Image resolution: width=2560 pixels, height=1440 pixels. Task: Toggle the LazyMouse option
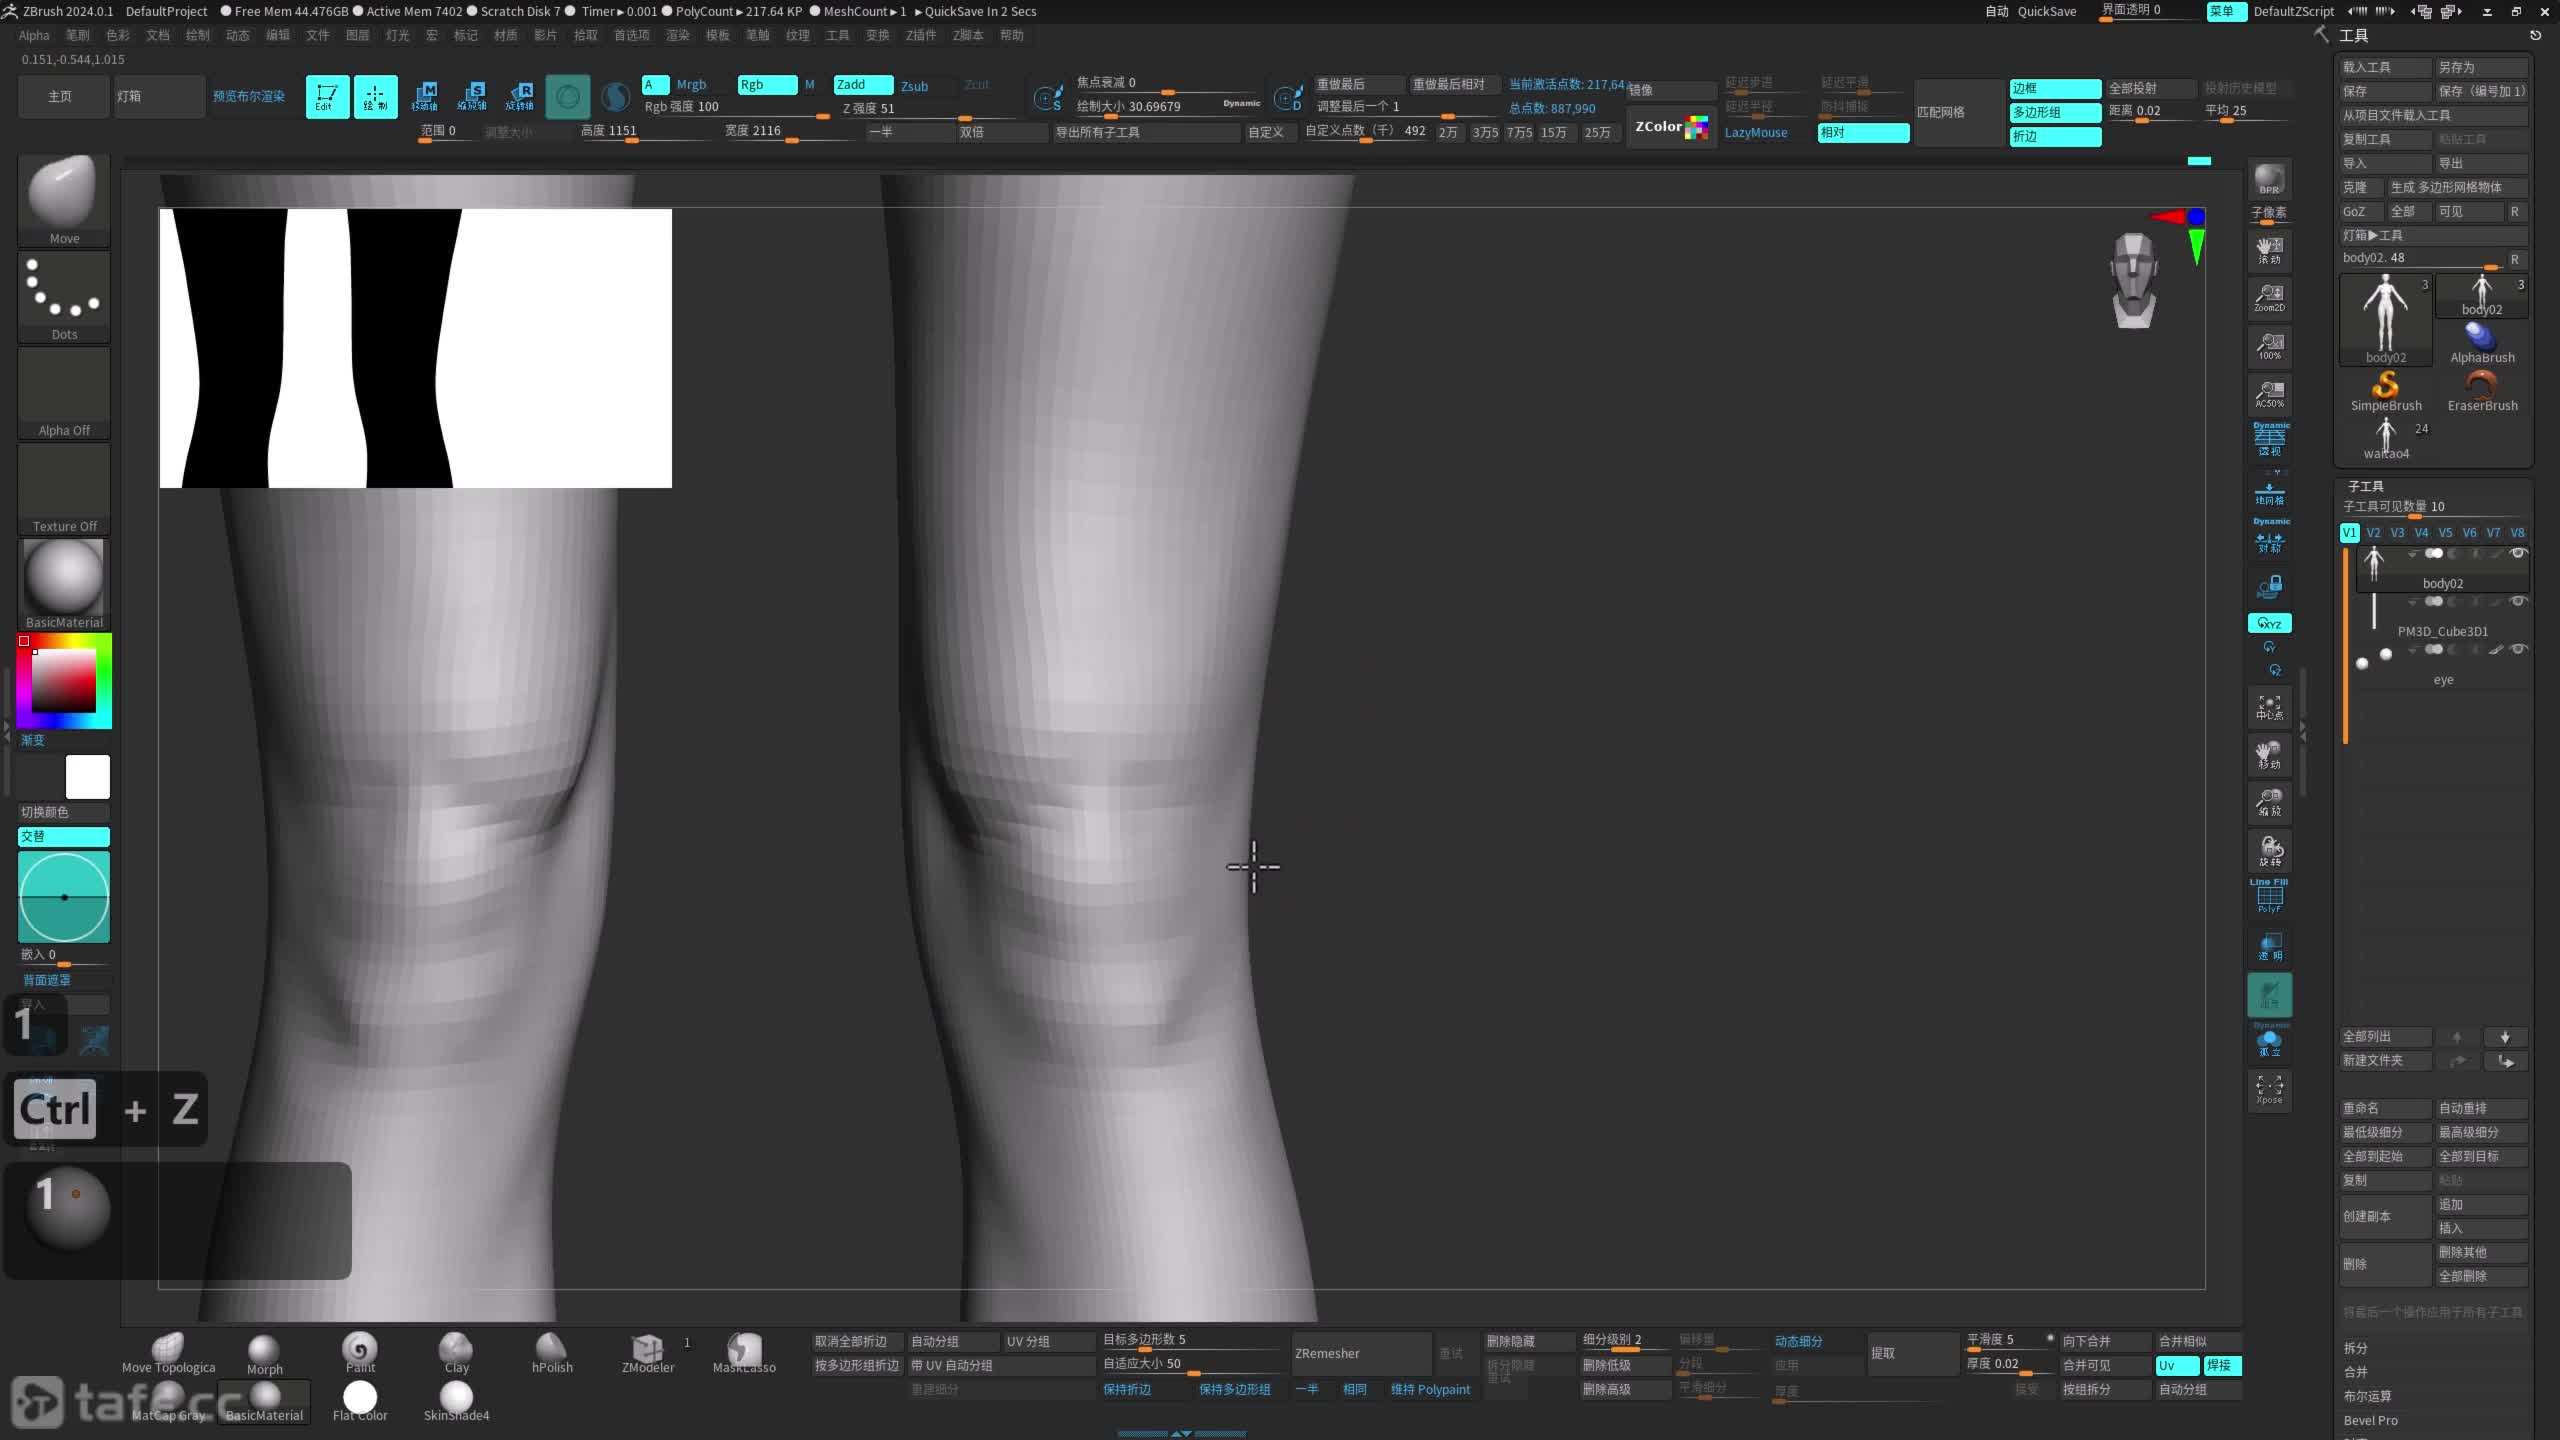coord(1755,133)
